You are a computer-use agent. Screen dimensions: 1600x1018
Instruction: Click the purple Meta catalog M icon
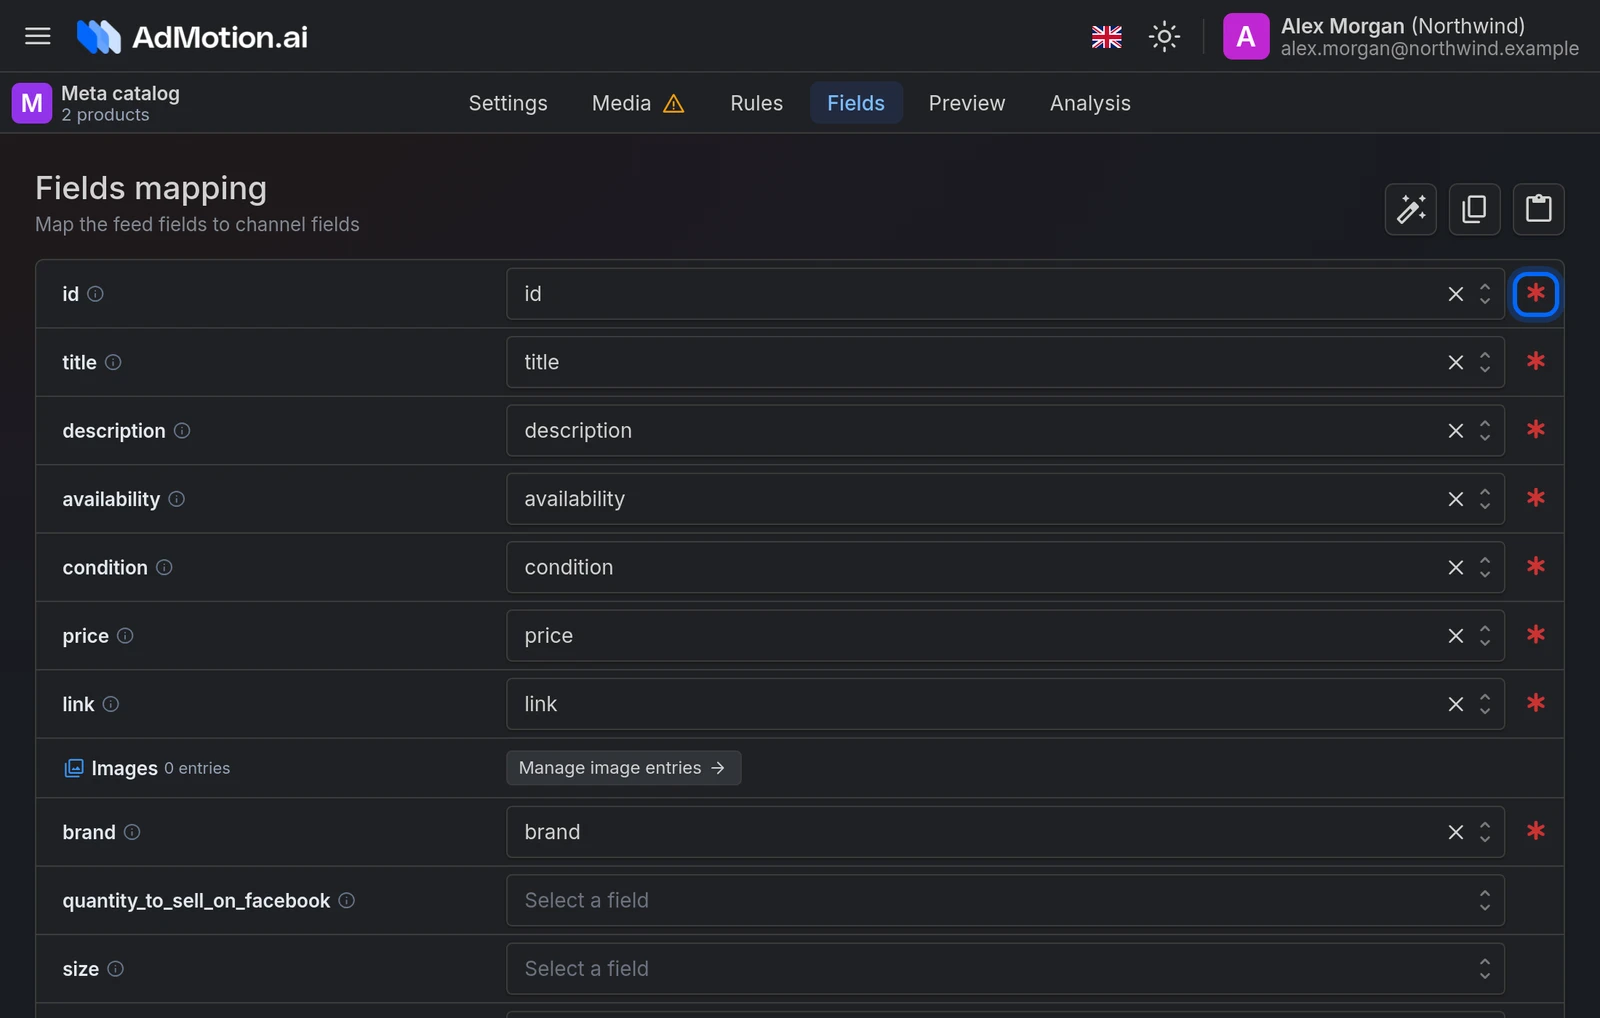[x=32, y=103]
